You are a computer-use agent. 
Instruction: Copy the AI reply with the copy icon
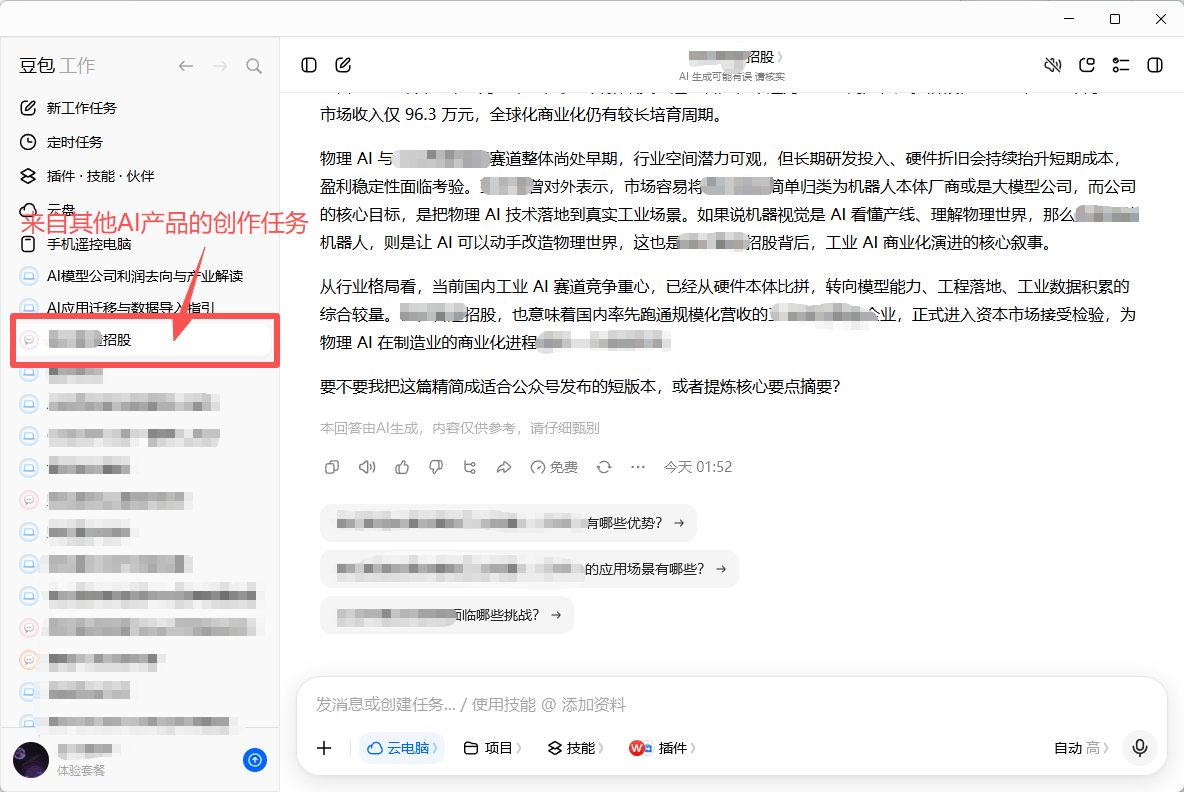(x=331, y=467)
